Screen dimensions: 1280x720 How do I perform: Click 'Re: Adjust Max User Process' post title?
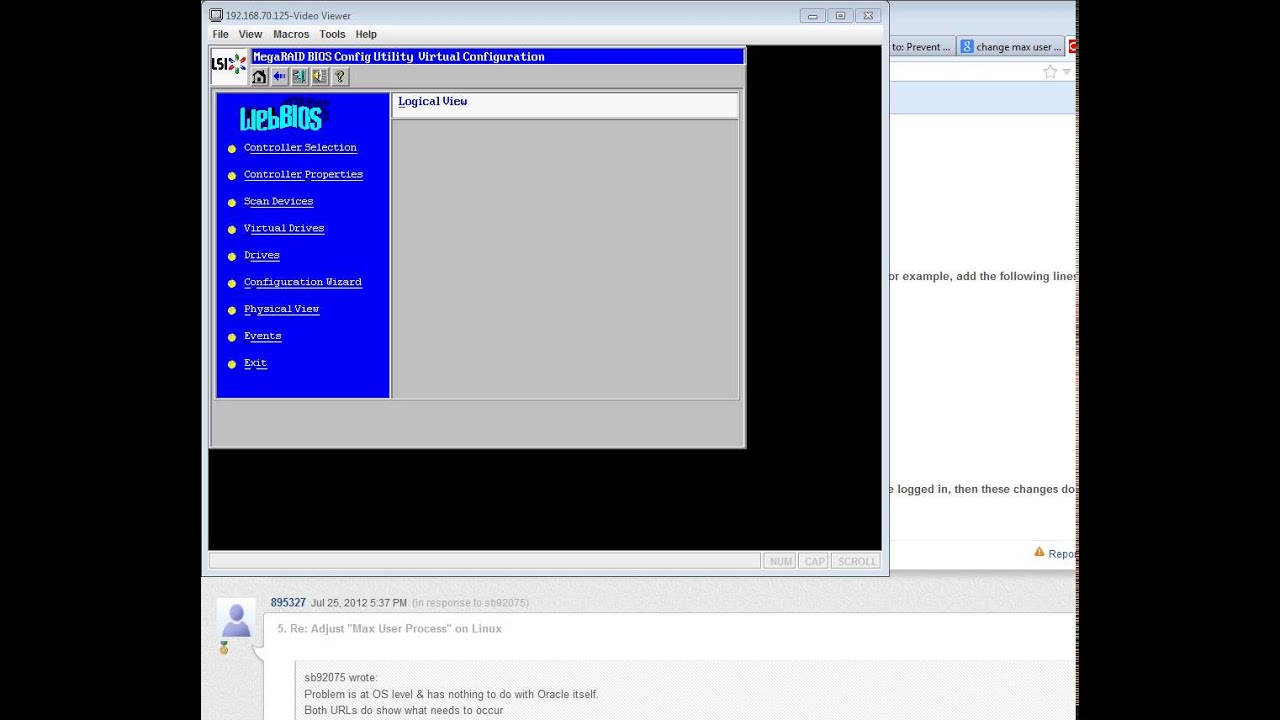click(x=389, y=629)
